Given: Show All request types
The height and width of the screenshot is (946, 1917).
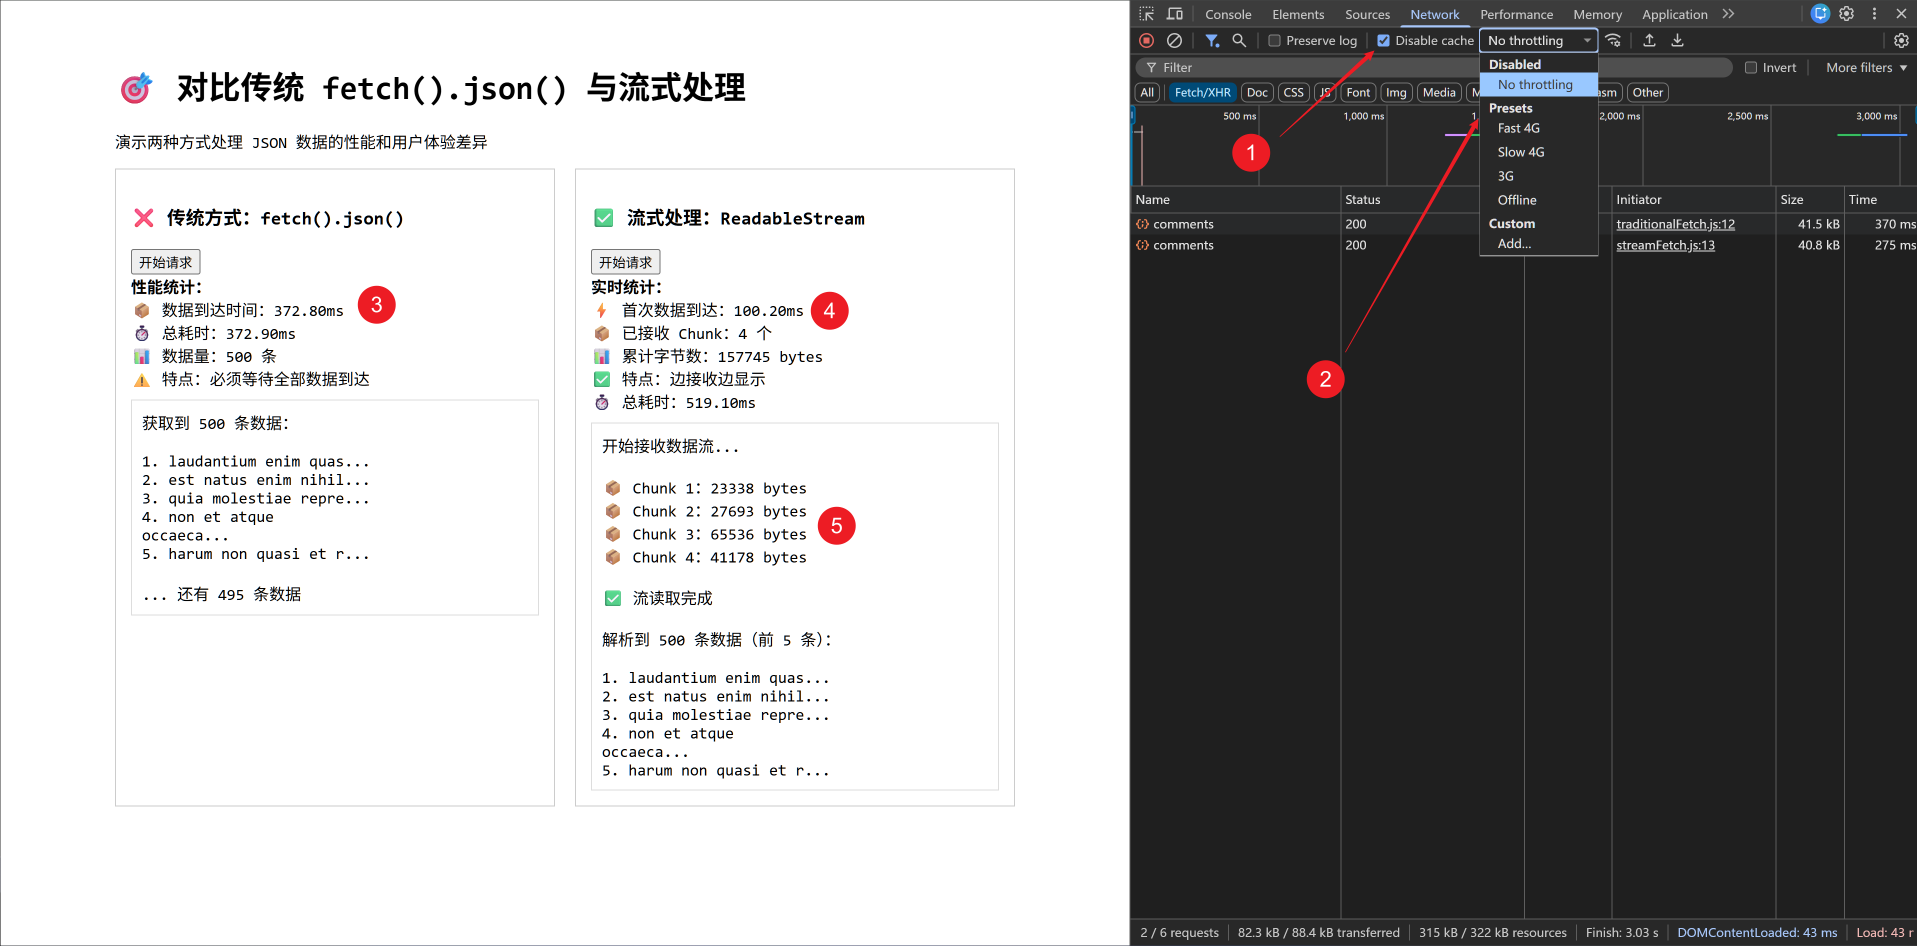Looking at the screenshot, I should (x=1147, y=93).
